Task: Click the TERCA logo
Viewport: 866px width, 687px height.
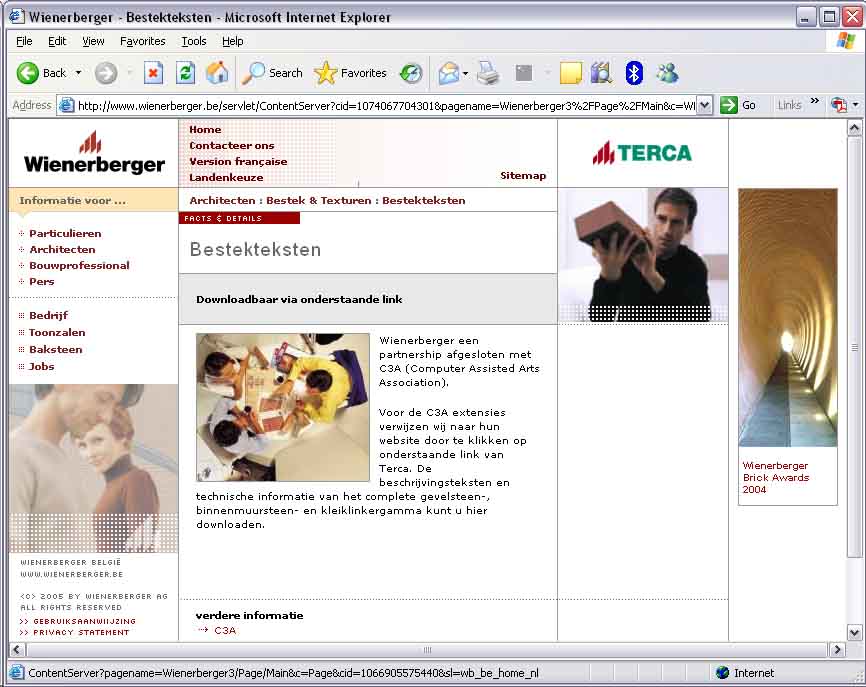Action: [642, 153]
